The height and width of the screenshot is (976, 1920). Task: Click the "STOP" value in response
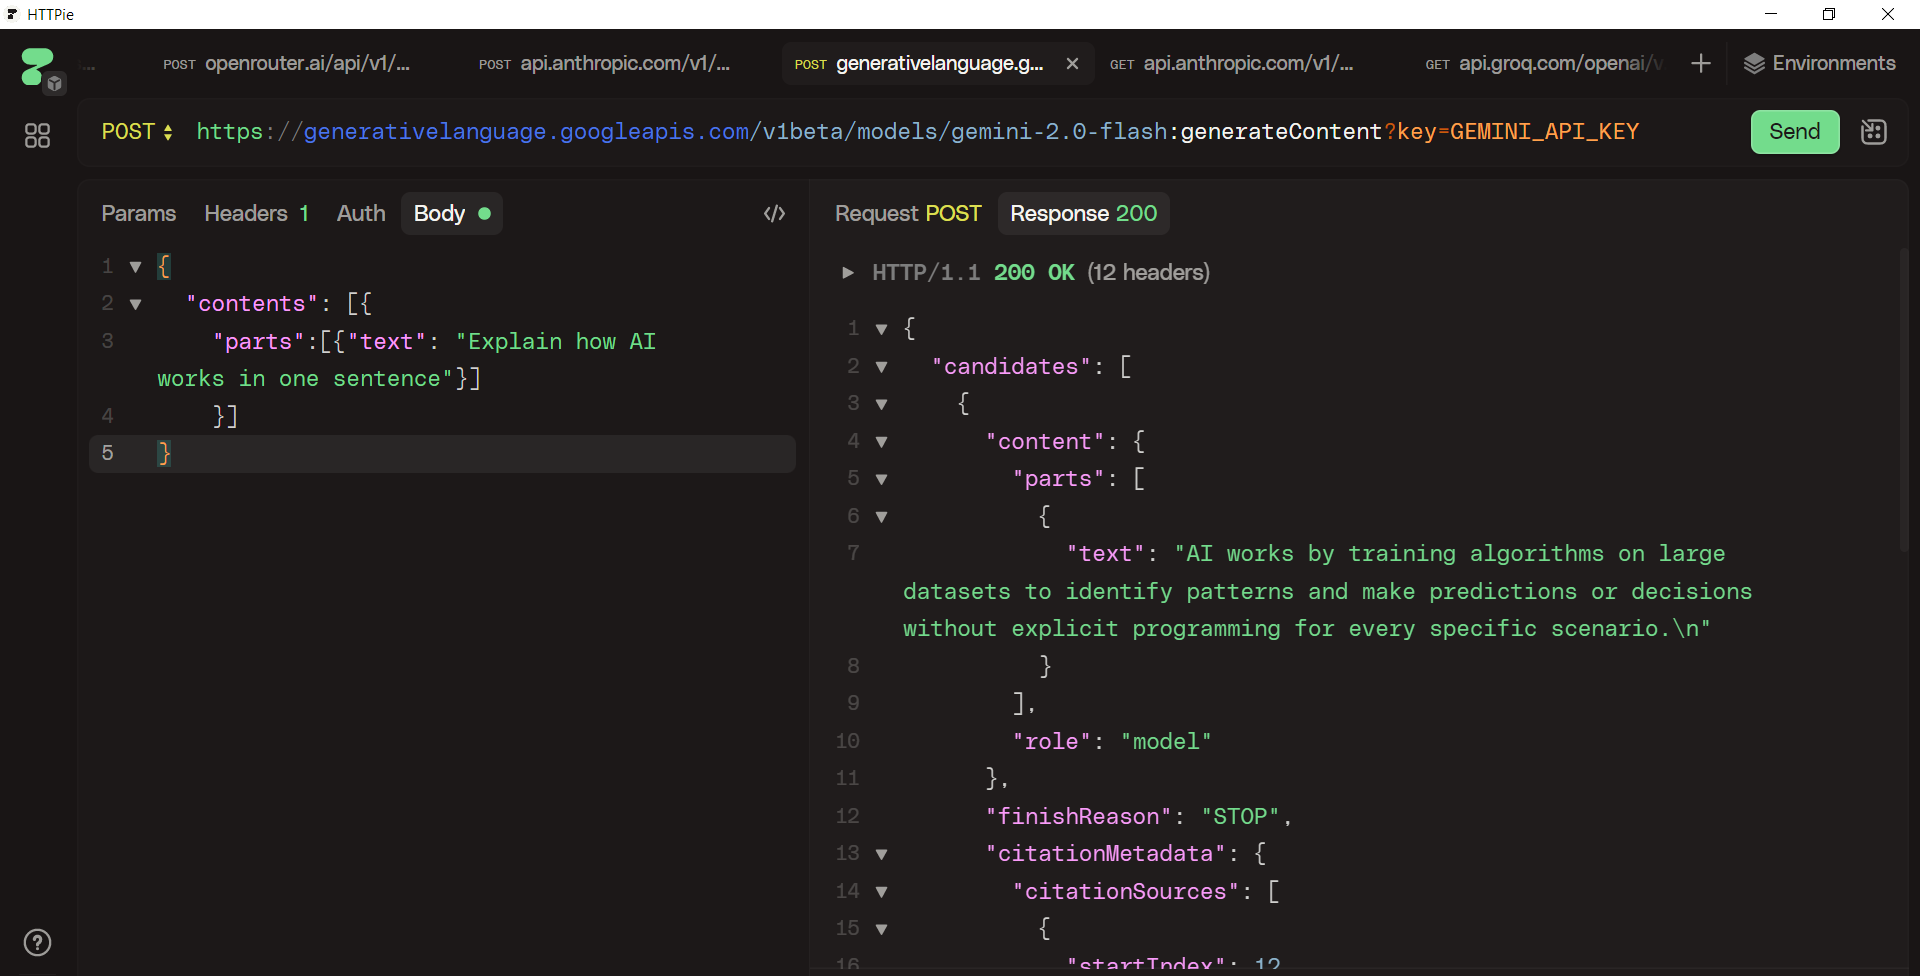click(x=1240, y=817)
